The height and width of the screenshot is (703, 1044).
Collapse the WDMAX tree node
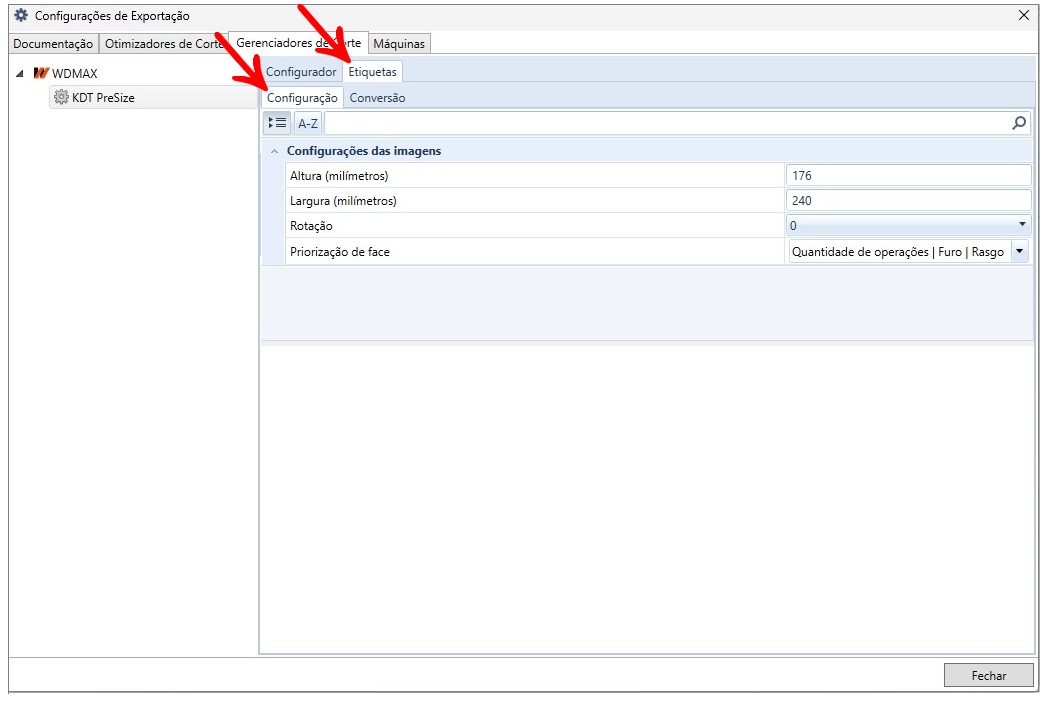tap(20, 73)
